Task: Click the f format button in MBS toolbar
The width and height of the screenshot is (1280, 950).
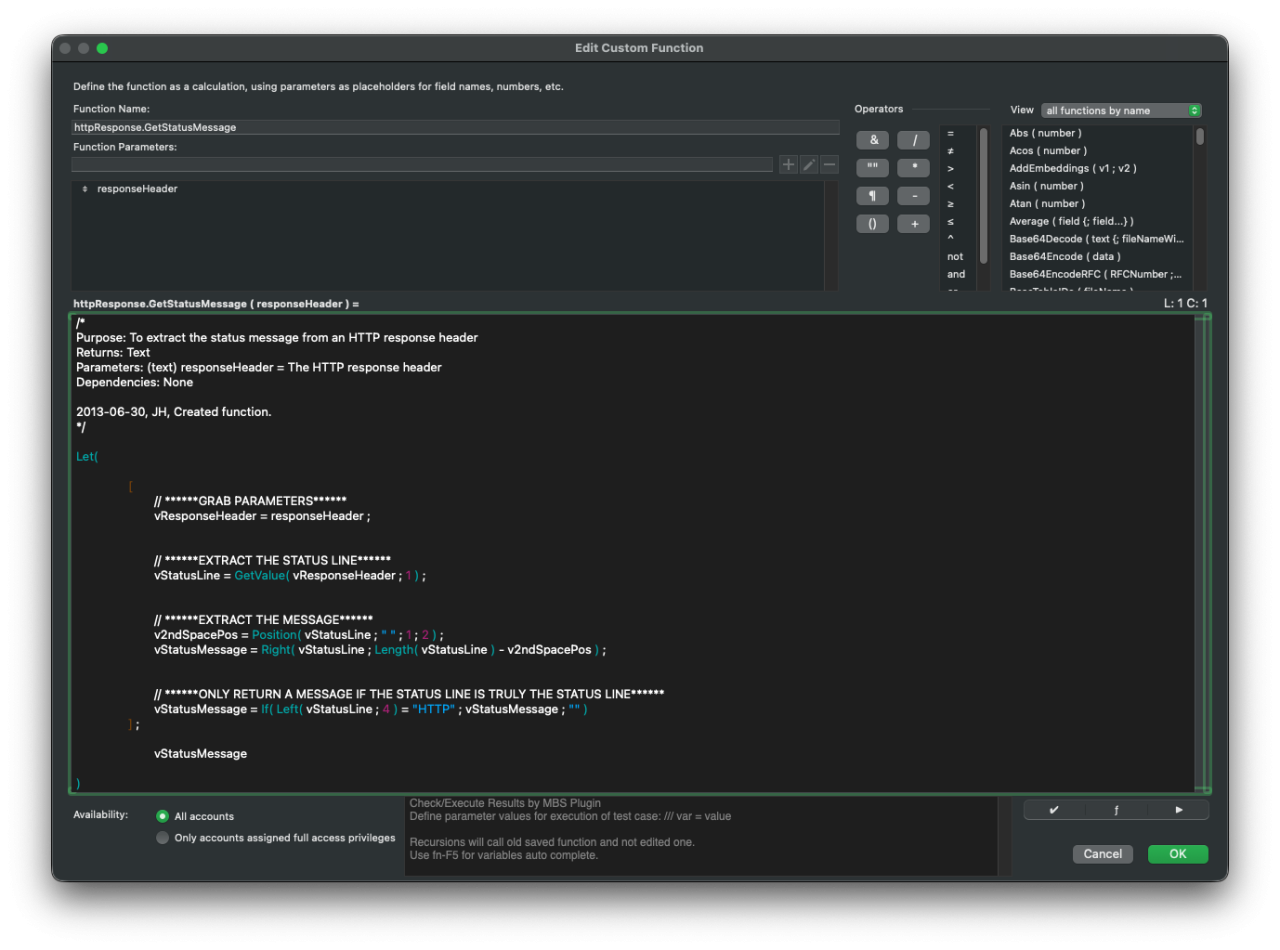Action: (1116, 810)
